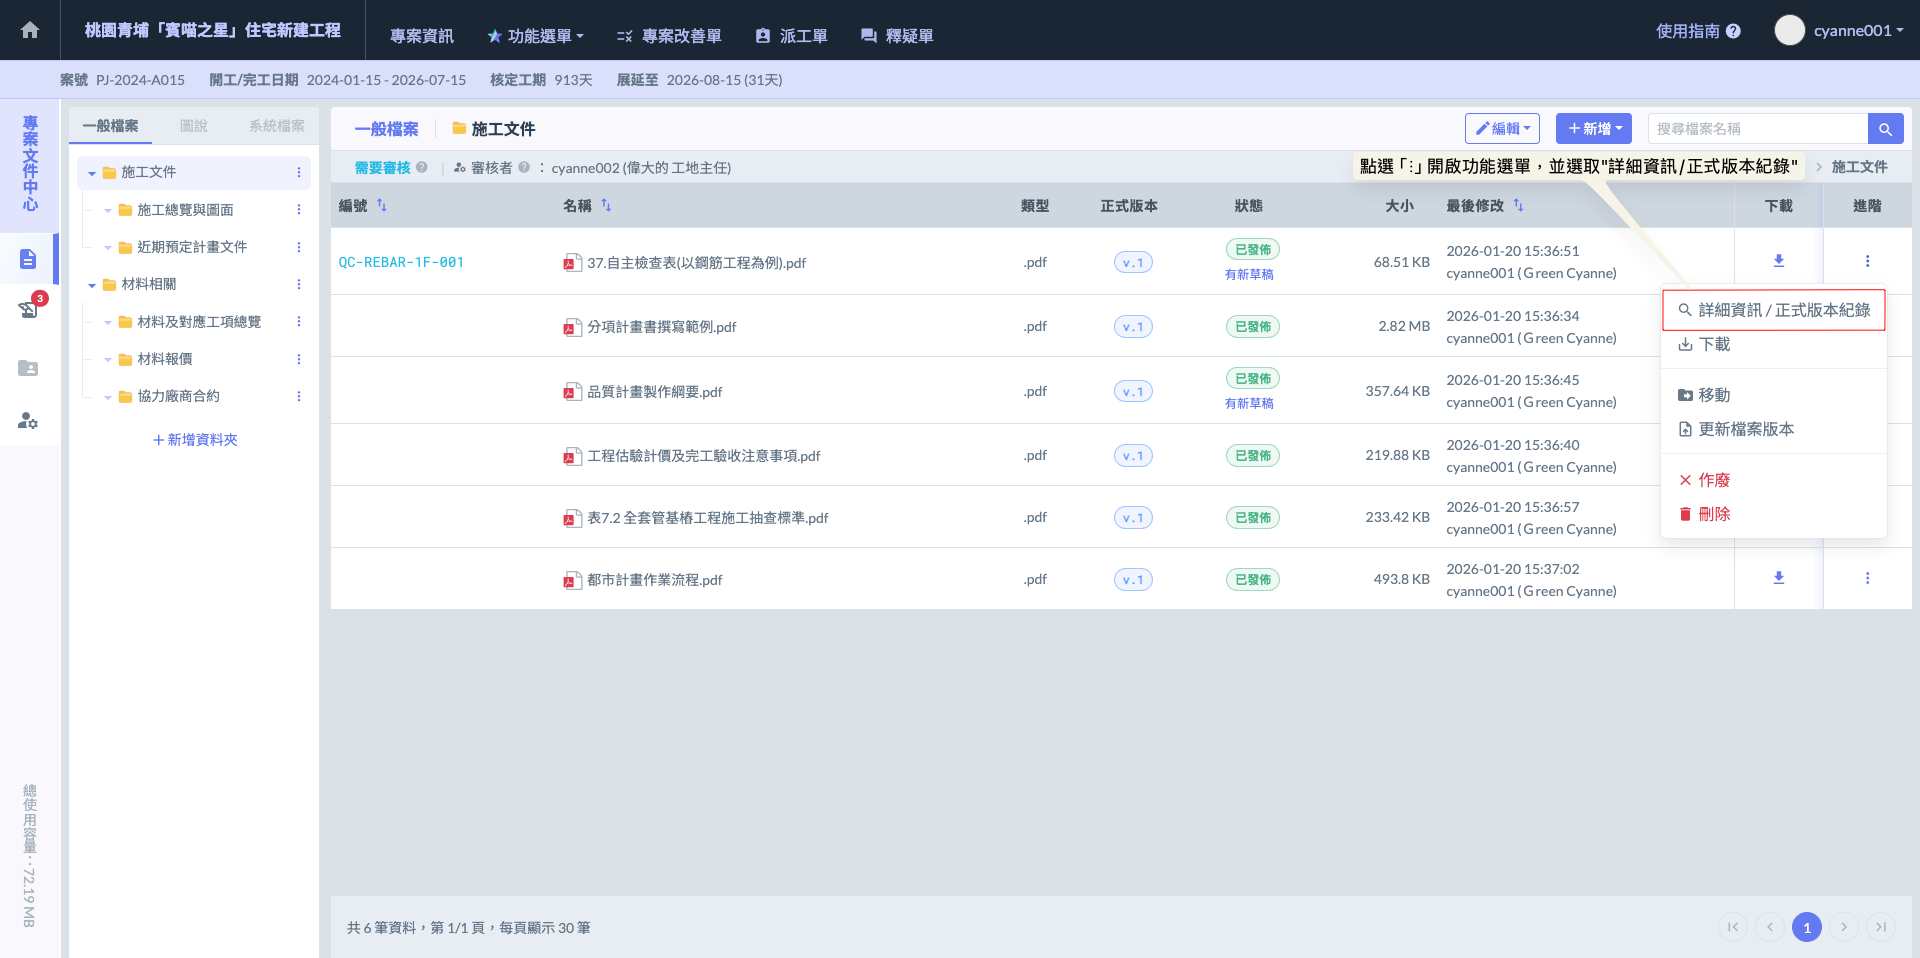The width and height of the screenshot is (1920, 958).
Task: Download 37.自主檢查表 PDF via download icon
Action: click(1778, 261)
